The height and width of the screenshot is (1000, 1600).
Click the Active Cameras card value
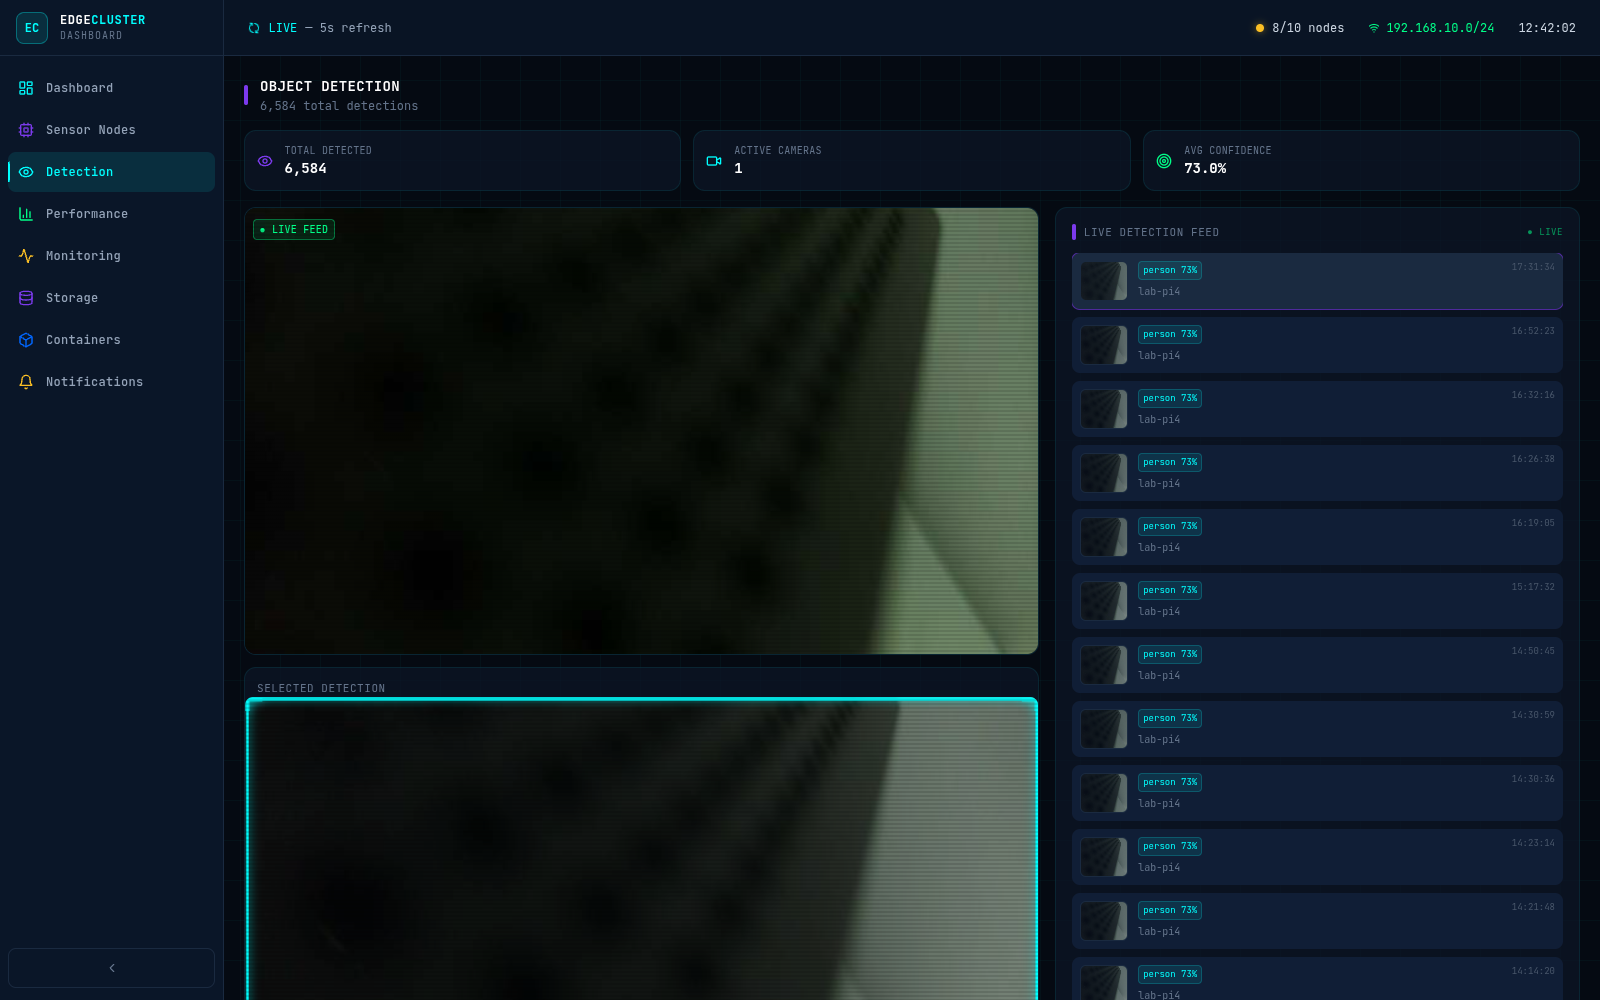point(738,169)
